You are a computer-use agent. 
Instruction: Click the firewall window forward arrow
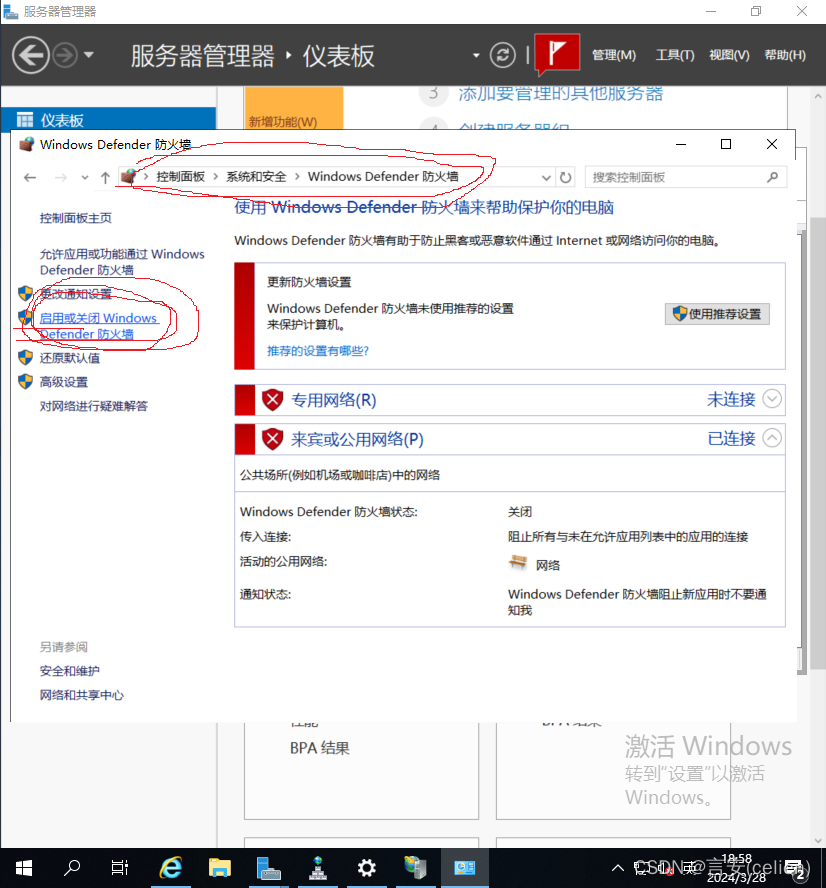[61, 178]
